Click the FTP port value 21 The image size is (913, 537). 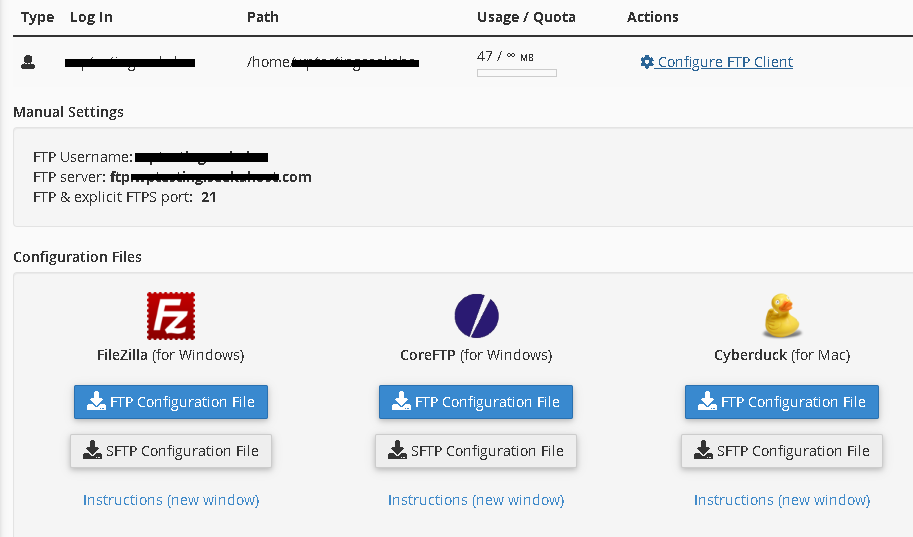(x=208, y=197)
